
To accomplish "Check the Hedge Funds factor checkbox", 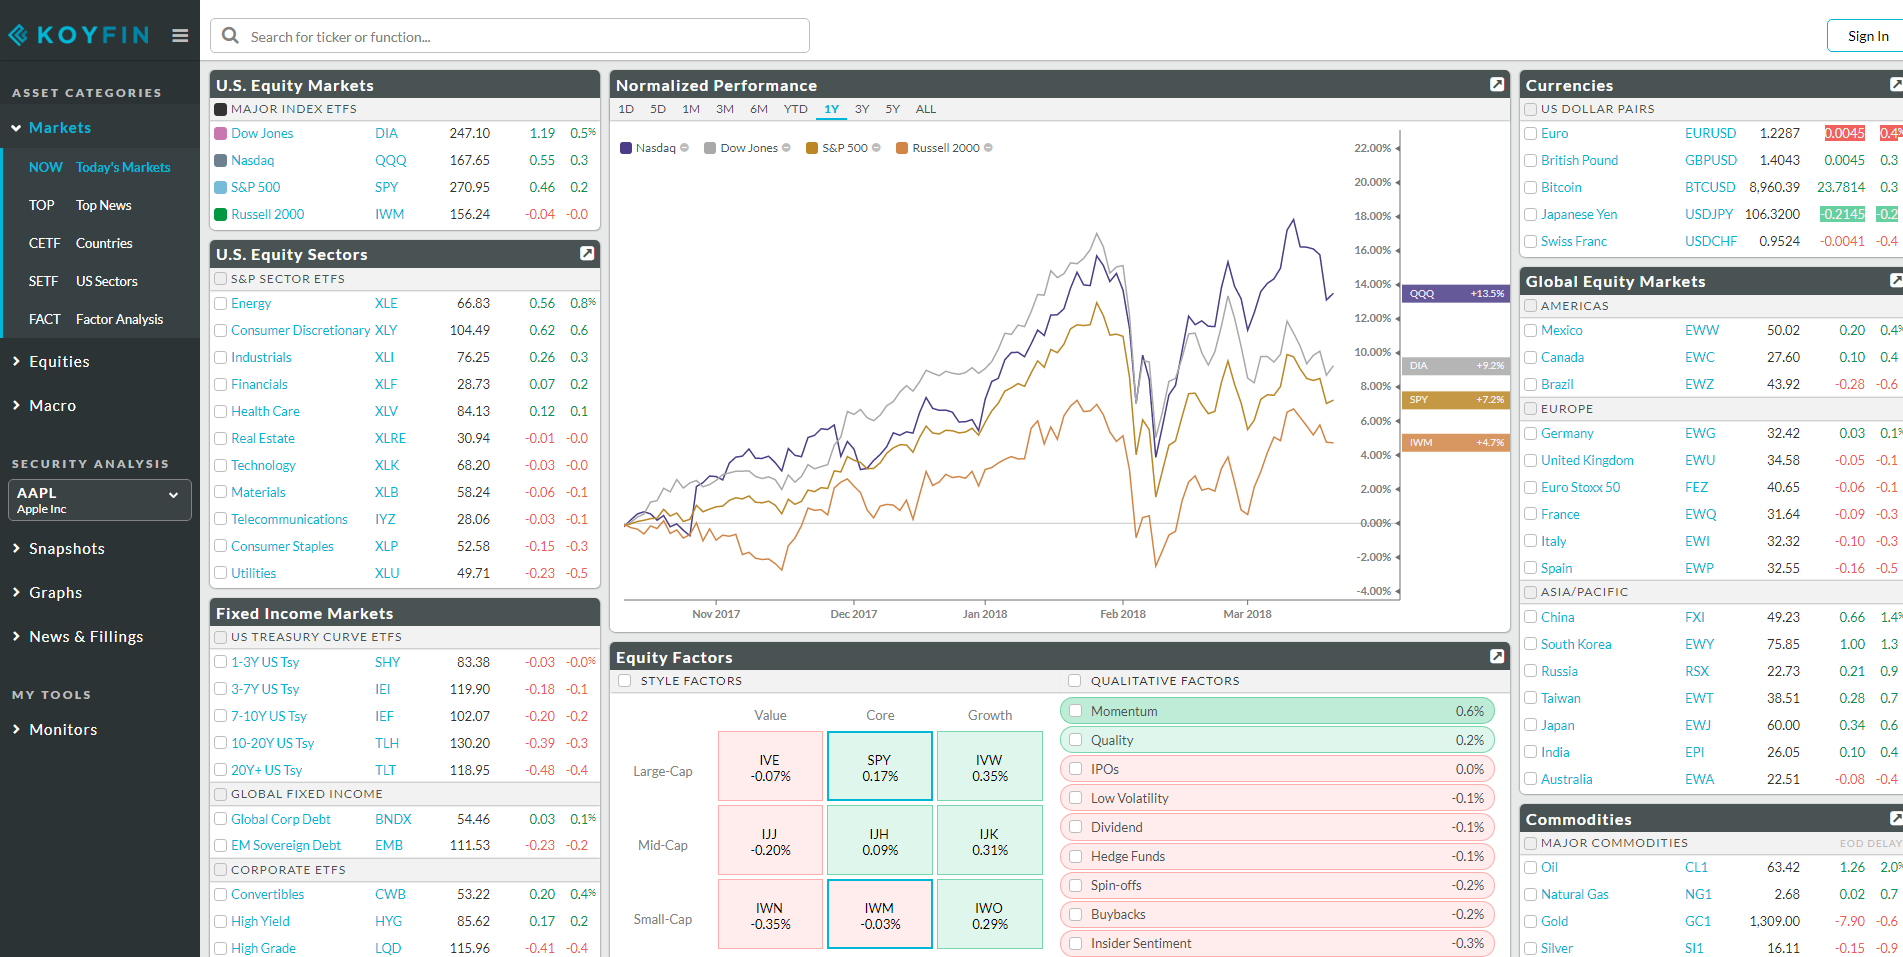I will [1076, 856].
